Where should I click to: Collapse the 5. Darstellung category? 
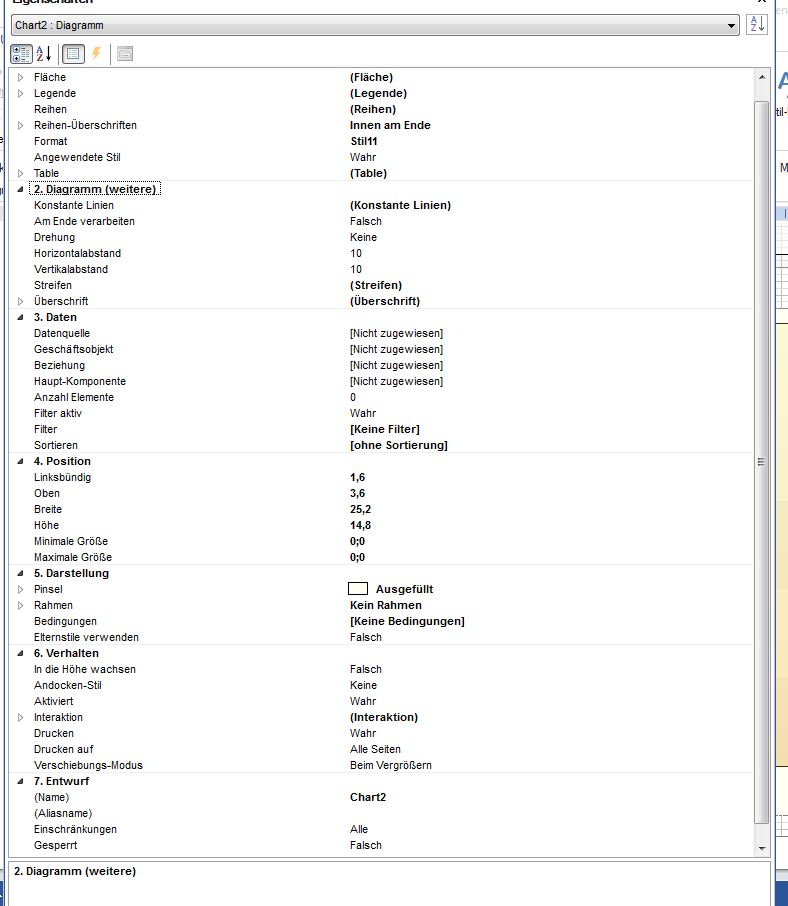click(20, 574)
